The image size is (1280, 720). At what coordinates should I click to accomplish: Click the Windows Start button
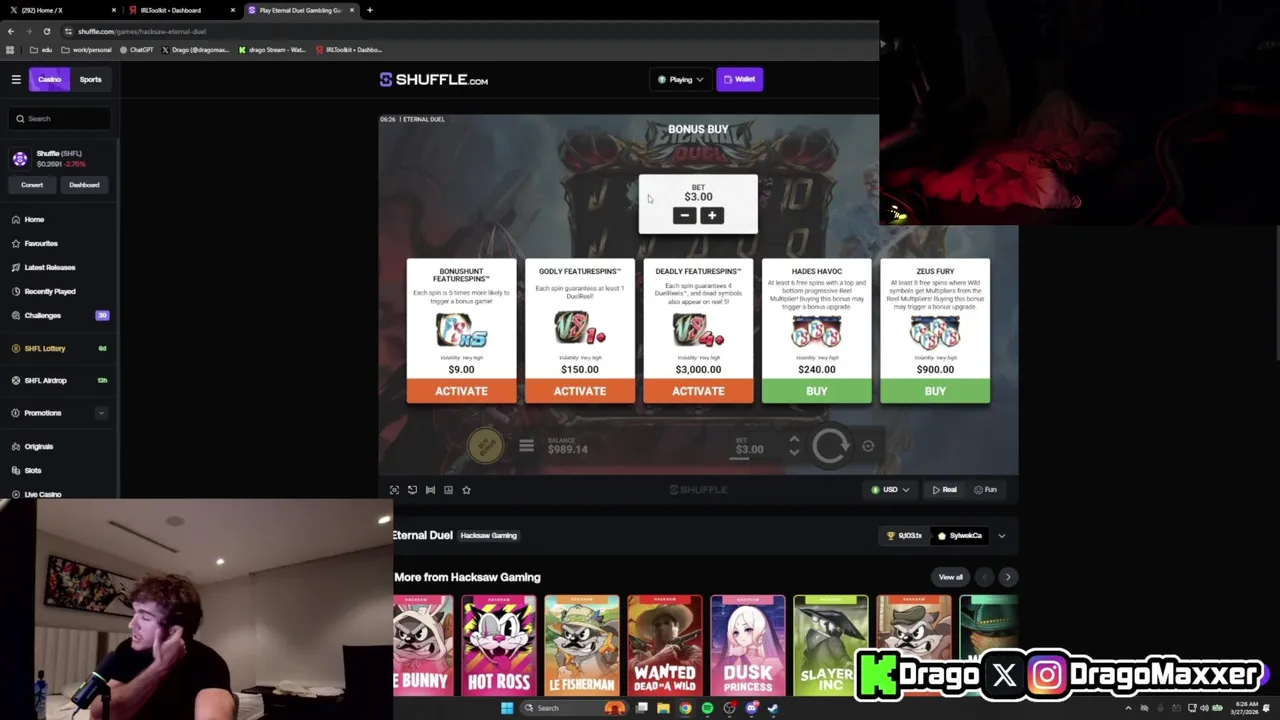(507, 708)
